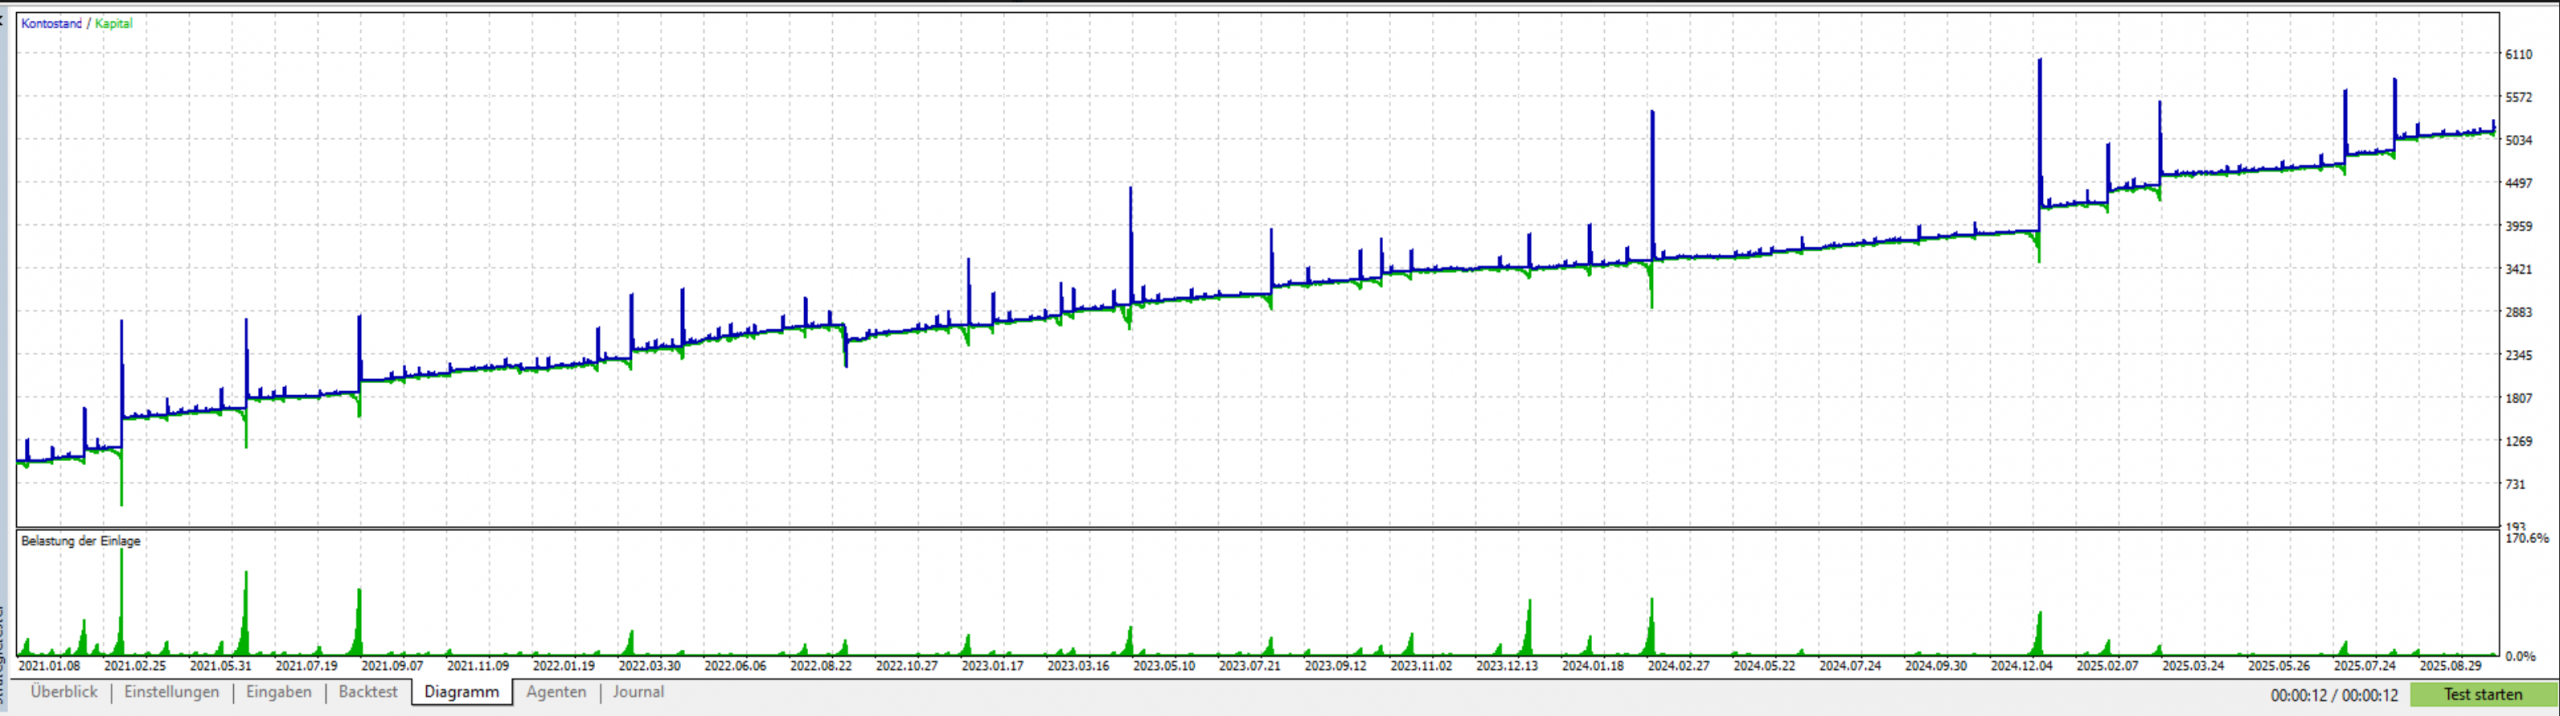Click the 0.0% load scale label

(x=2520, y=656)
